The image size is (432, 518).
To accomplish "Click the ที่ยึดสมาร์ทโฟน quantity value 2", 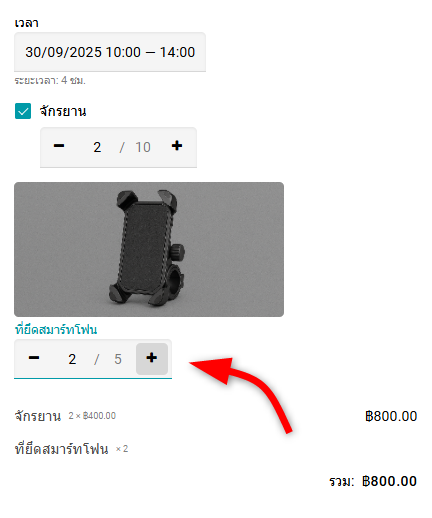I will (72, 359).
